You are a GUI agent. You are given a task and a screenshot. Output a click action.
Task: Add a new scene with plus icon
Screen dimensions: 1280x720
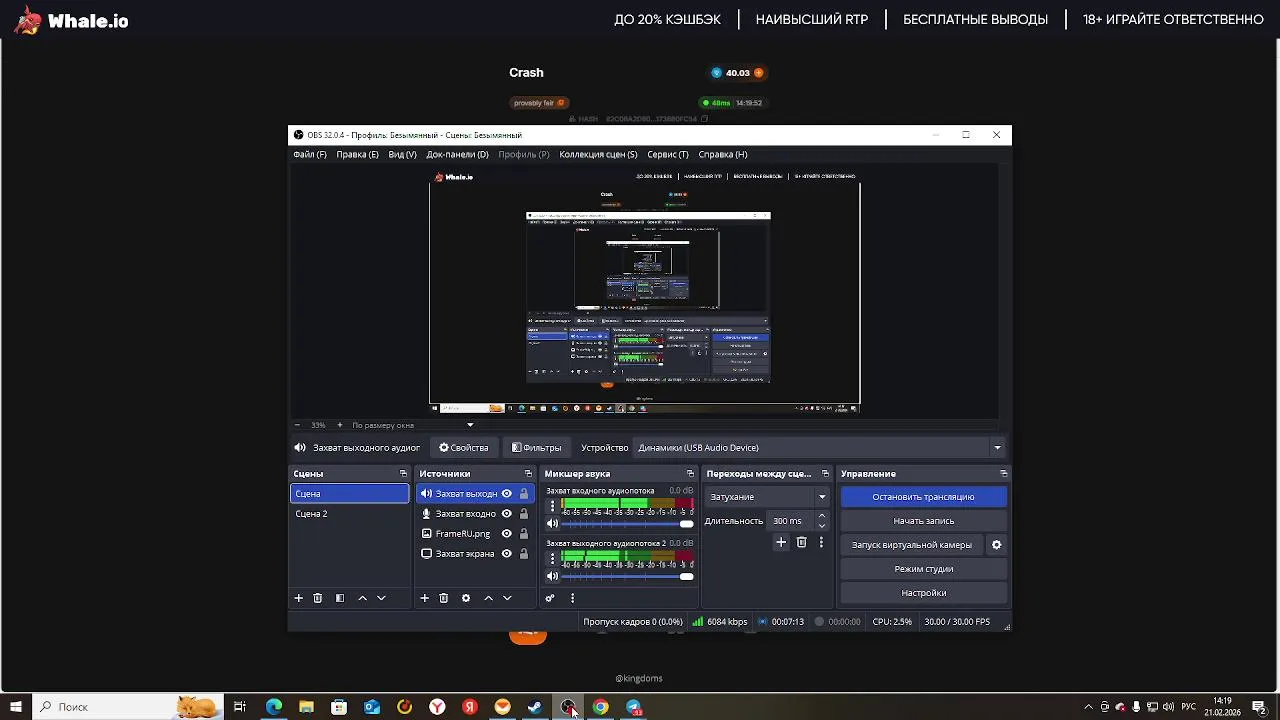(298, 598)
